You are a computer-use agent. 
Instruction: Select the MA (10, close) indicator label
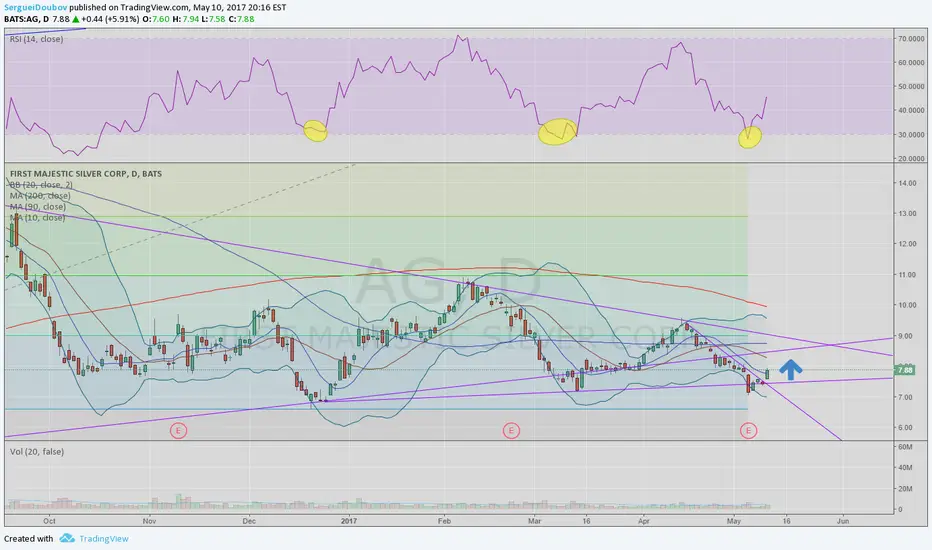(x=37, y=218)
